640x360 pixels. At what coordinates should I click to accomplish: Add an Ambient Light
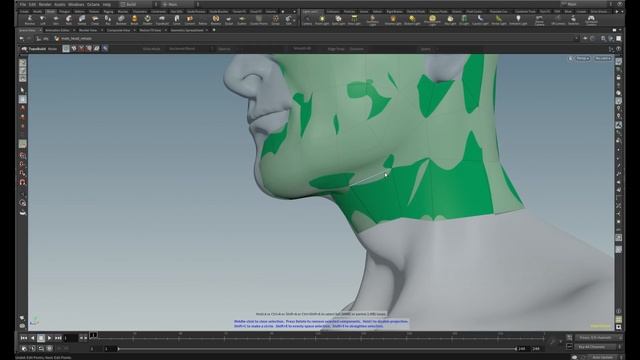click(518, 20)
